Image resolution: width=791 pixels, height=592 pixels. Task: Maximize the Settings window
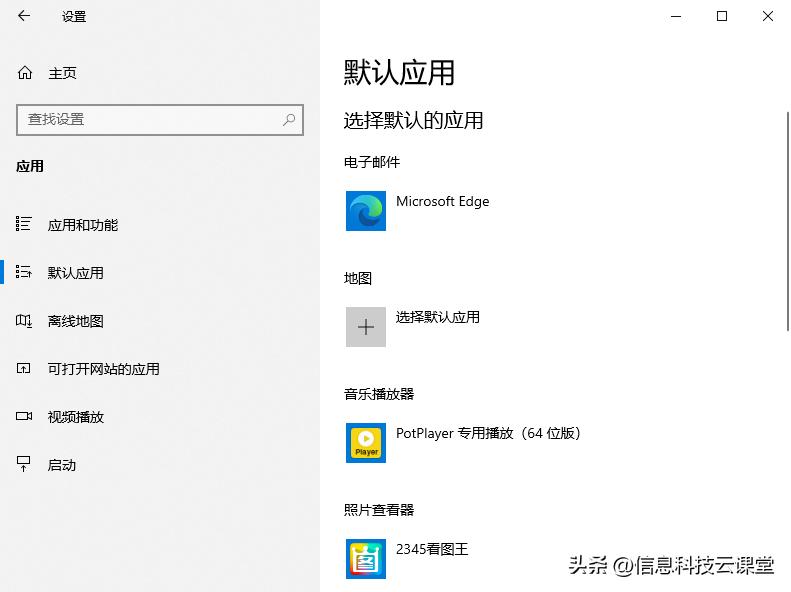[x=722, y=16]
